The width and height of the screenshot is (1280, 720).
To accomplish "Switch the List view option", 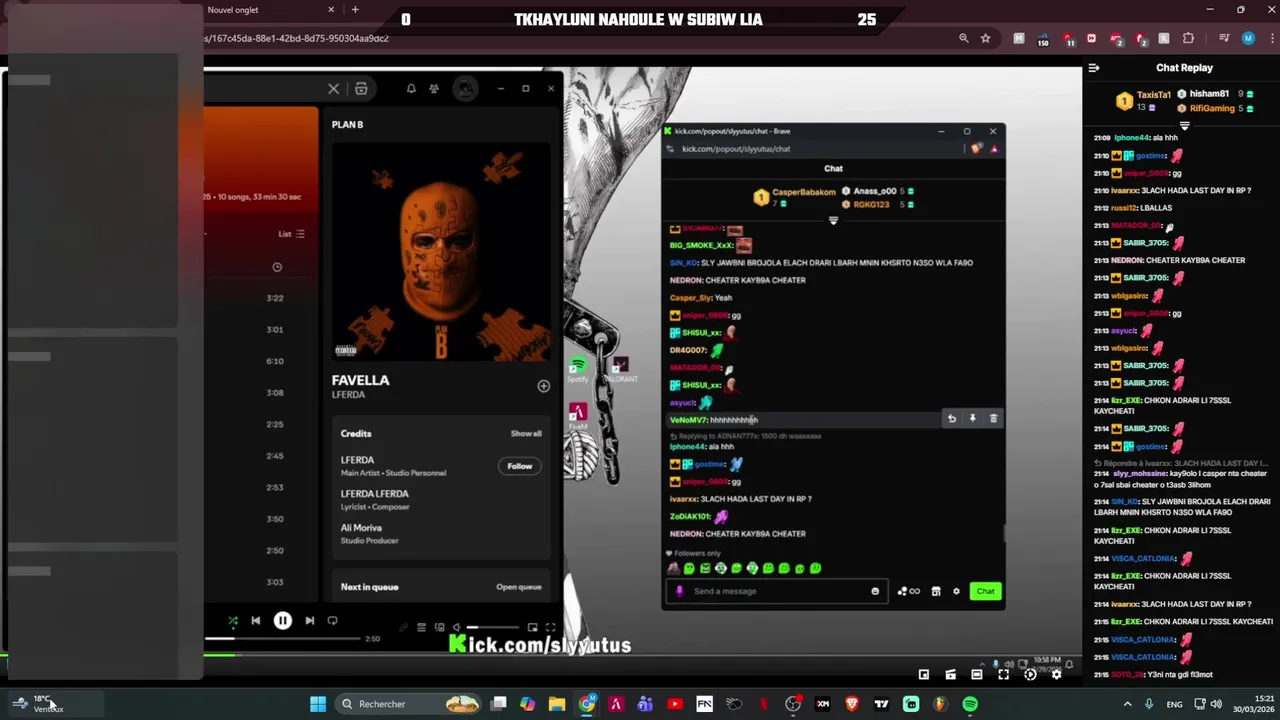I will click(x=291, y=234).
